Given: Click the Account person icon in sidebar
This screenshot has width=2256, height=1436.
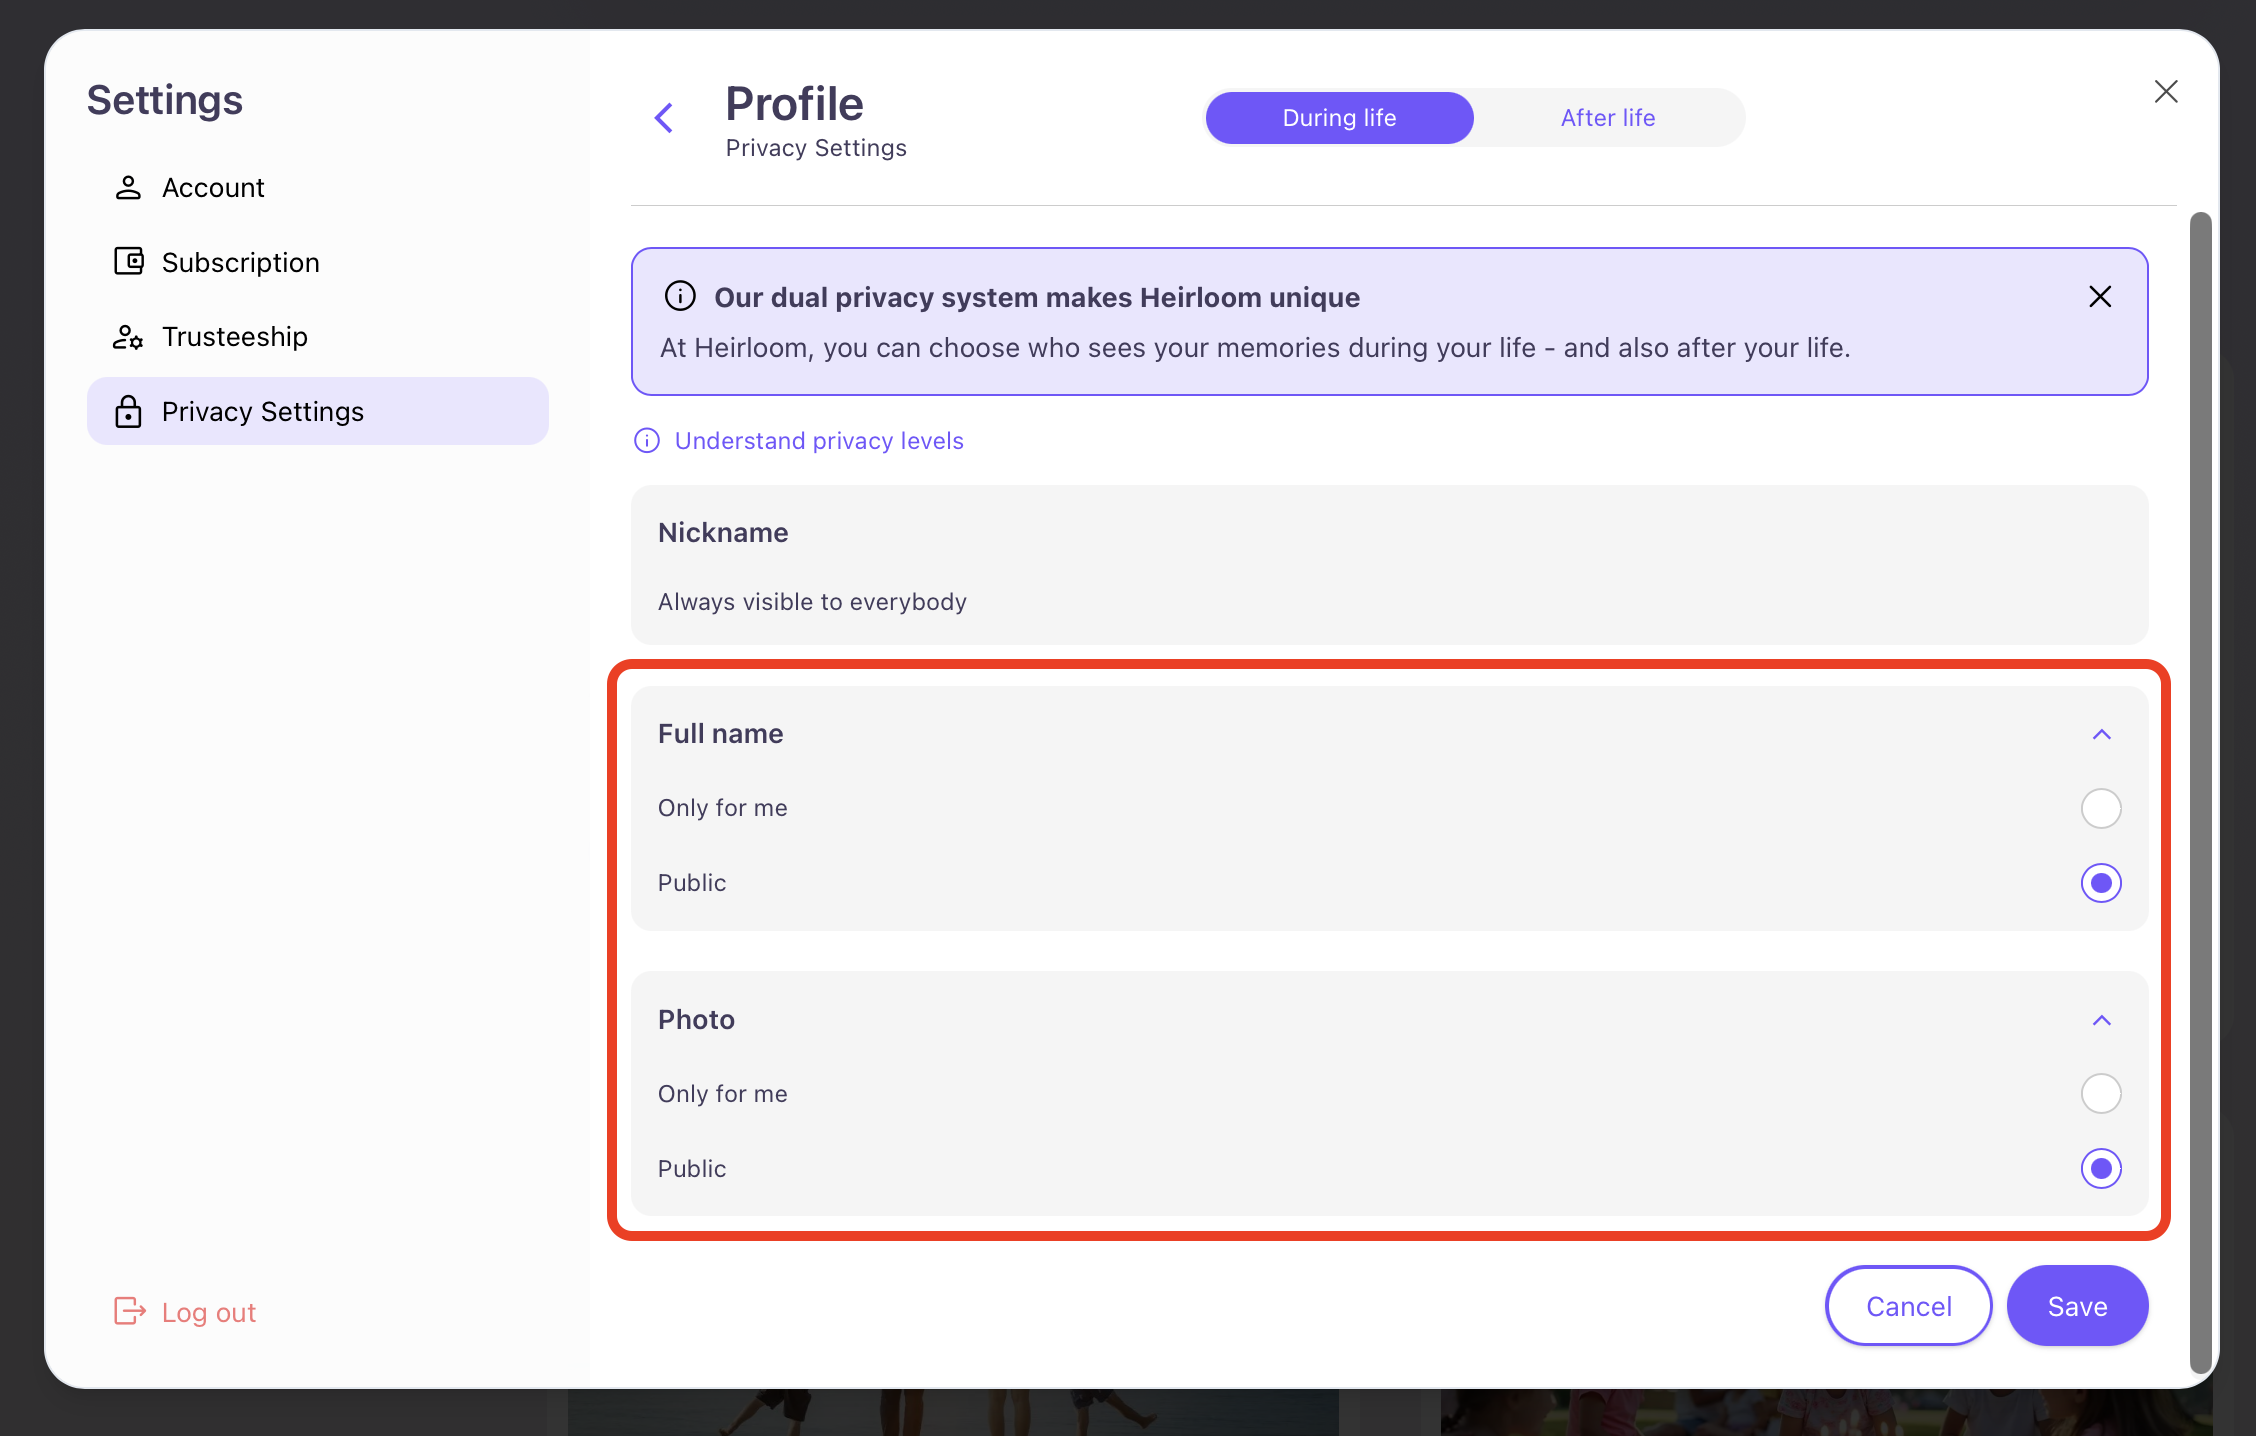Looking at the screenshot, I should [x=128, y=188].
